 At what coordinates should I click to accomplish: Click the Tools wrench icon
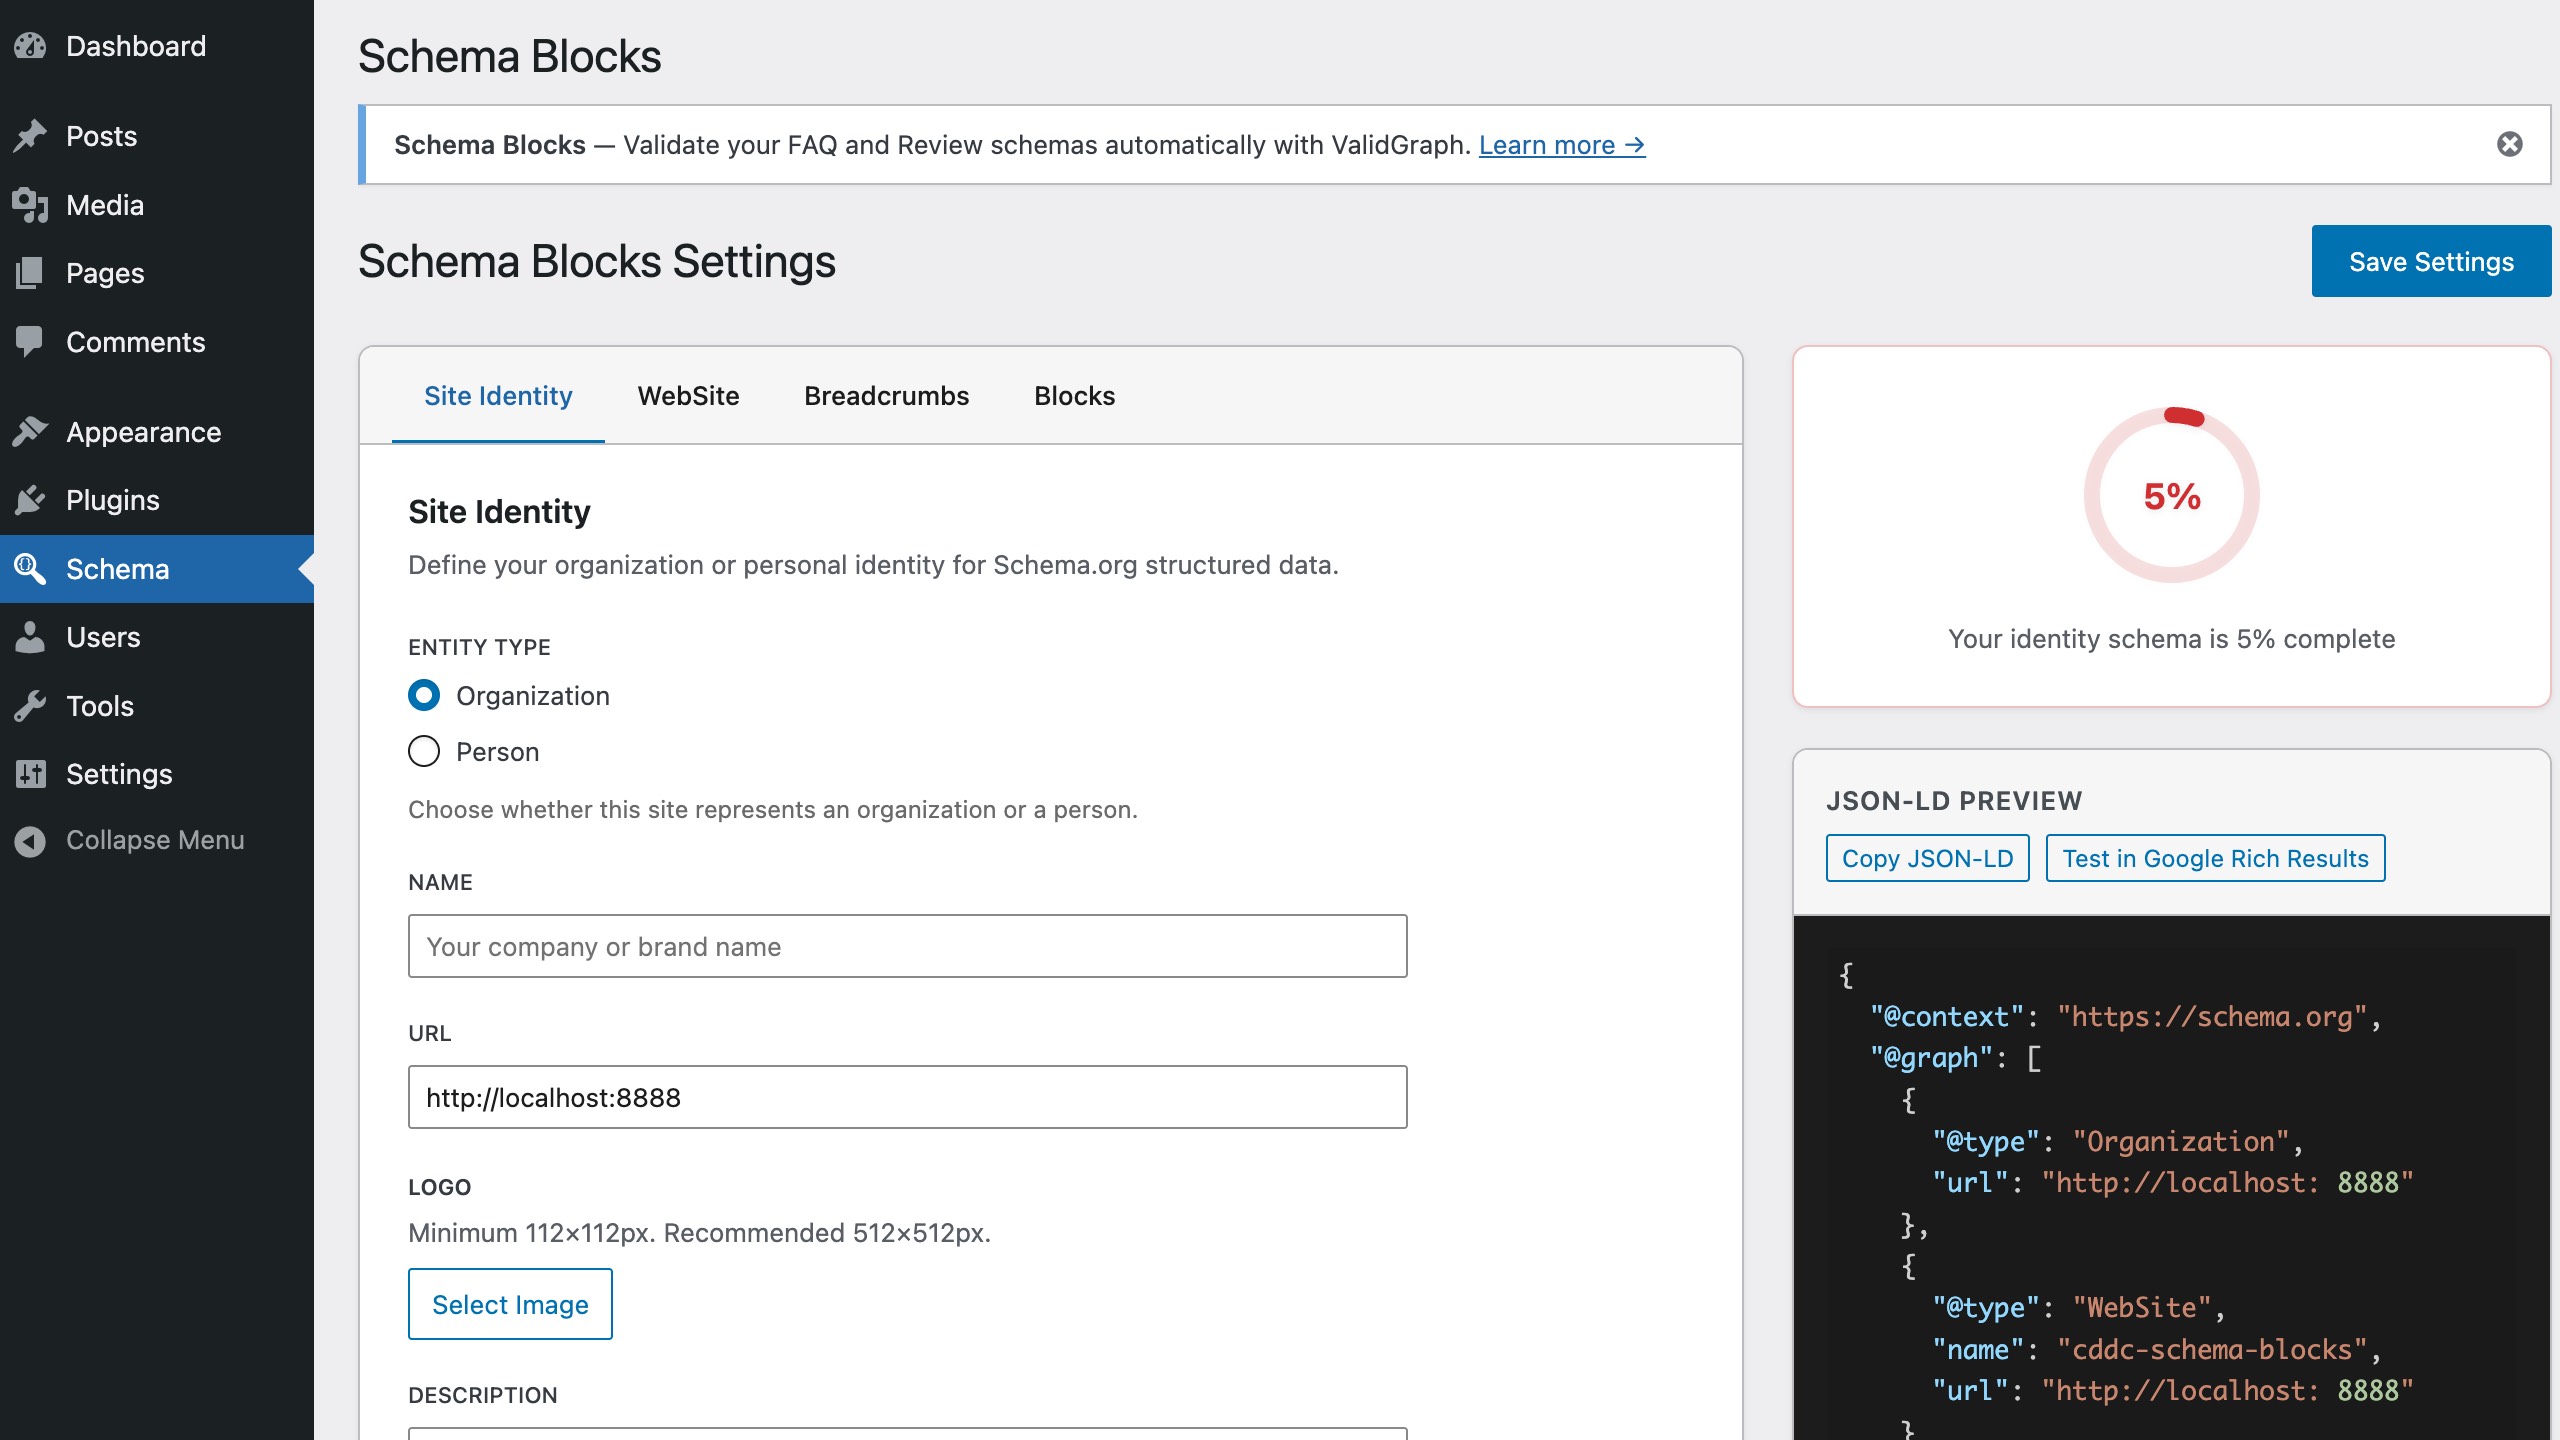[x=30, y=706]
